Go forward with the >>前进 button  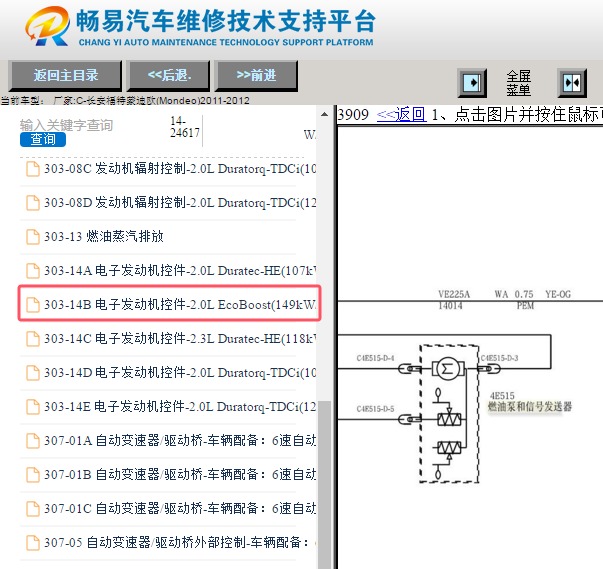pyautogui.click(x=257, y=75)
